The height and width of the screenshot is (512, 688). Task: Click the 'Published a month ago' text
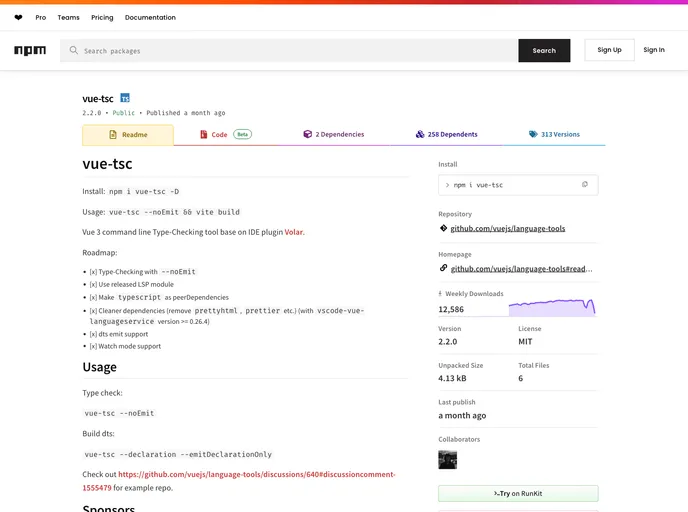pos(186,113)
